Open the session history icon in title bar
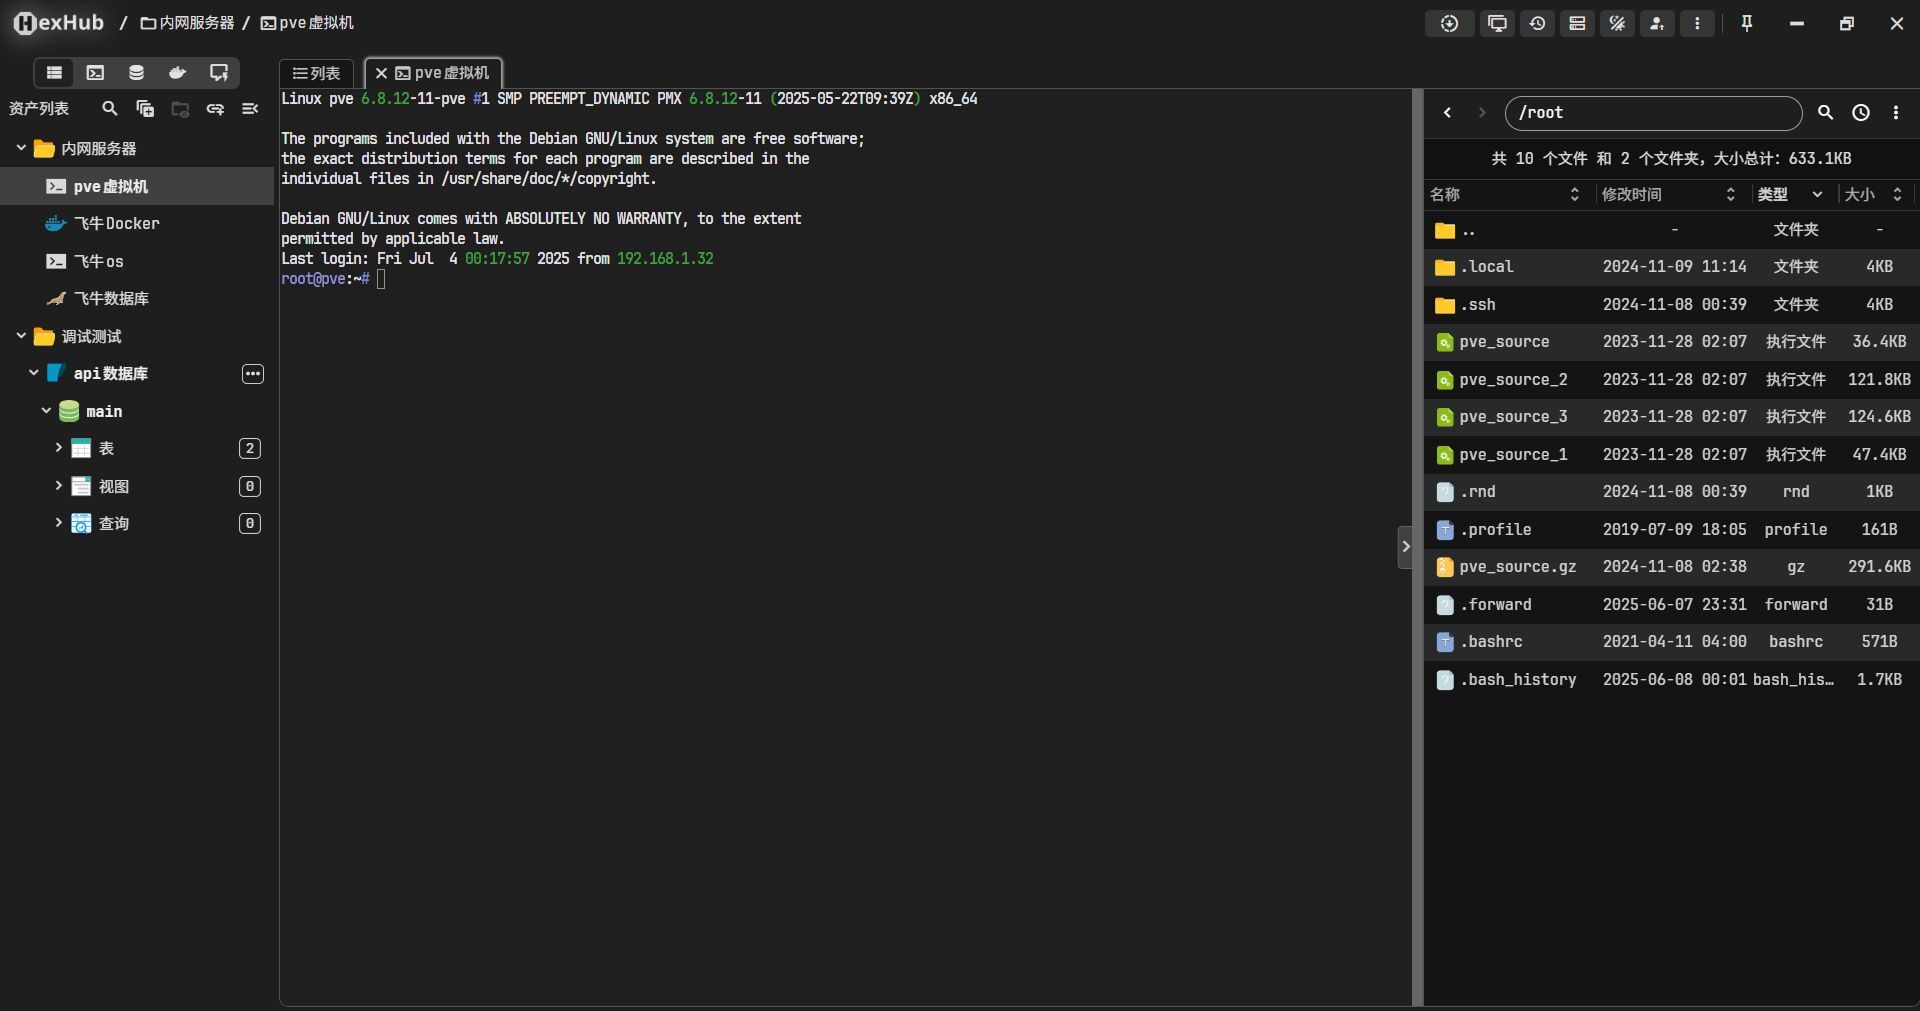 coord(1537,23)
